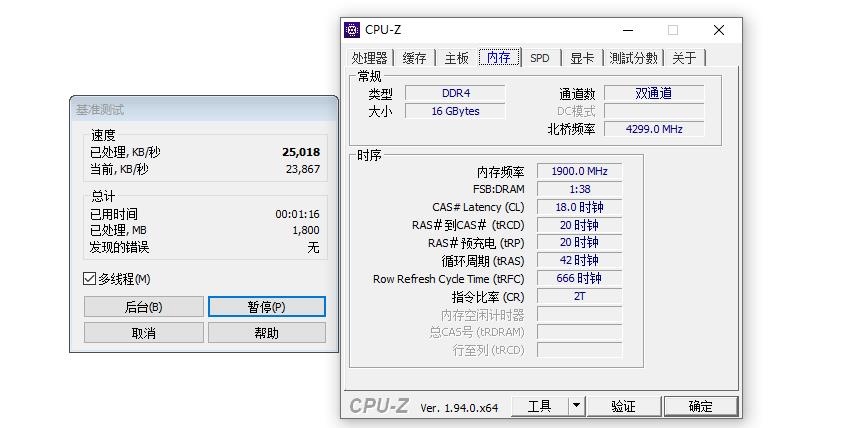Click the 后台(B) button in benchmark dialog
The image size is (849, 428).
(x=143, y=307)
